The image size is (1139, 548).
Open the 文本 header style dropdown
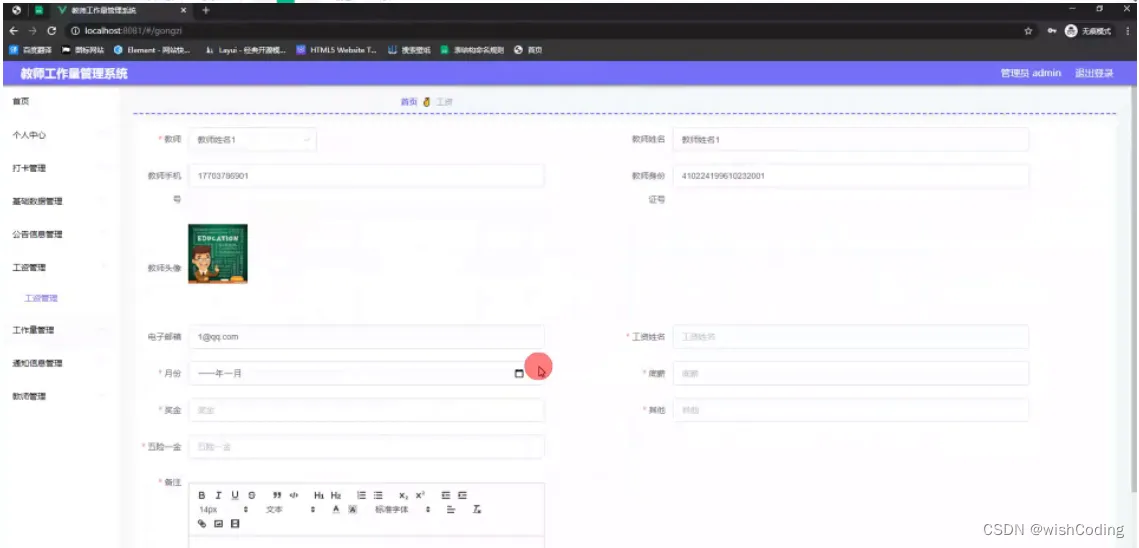point(290,509)
